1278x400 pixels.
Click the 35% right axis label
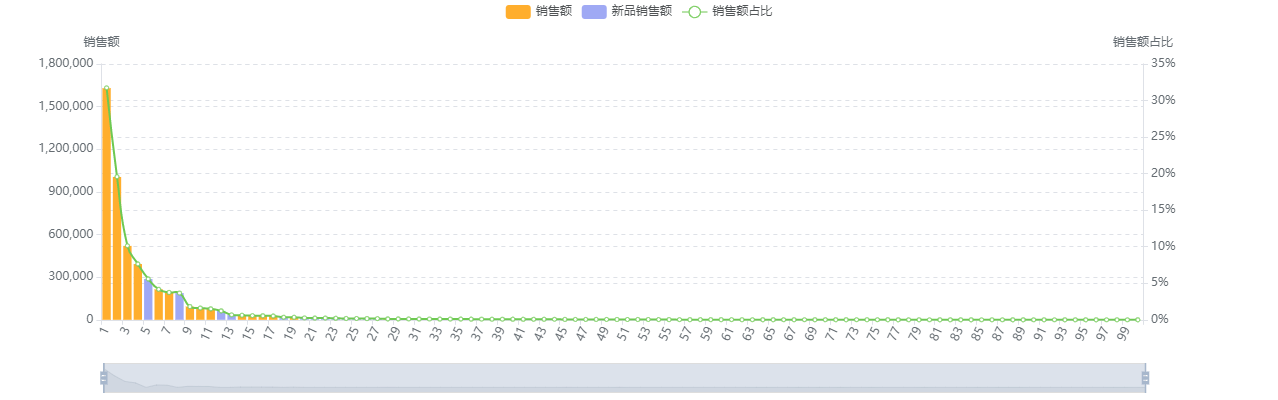coord(1163,63)
